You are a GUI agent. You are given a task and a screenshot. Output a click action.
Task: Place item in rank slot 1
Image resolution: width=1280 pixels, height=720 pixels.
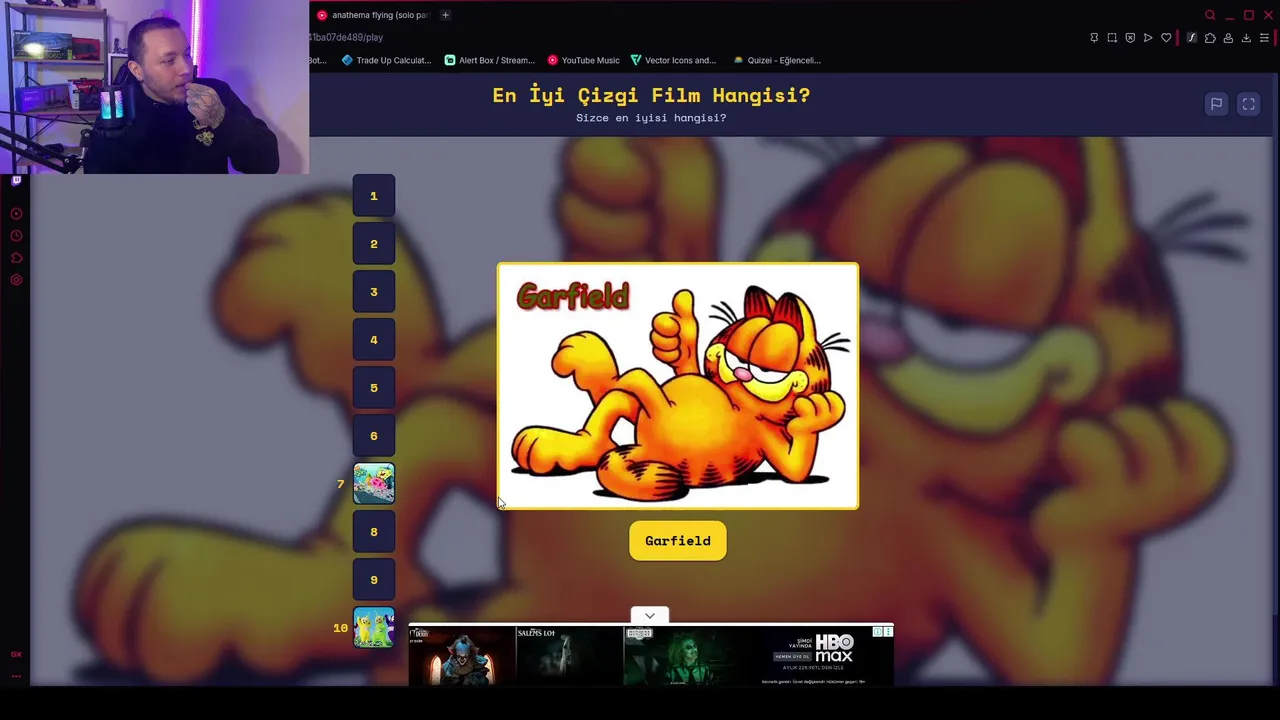click(374, 196)
